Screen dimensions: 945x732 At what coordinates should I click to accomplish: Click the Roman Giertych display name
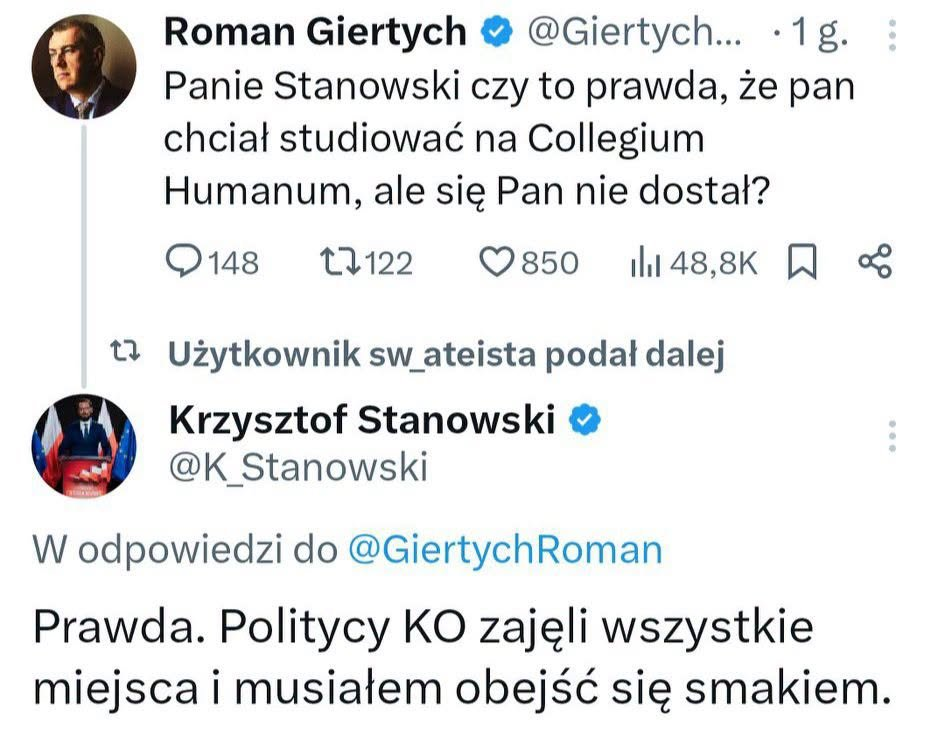pyautogui.click(x=315, y=31)
